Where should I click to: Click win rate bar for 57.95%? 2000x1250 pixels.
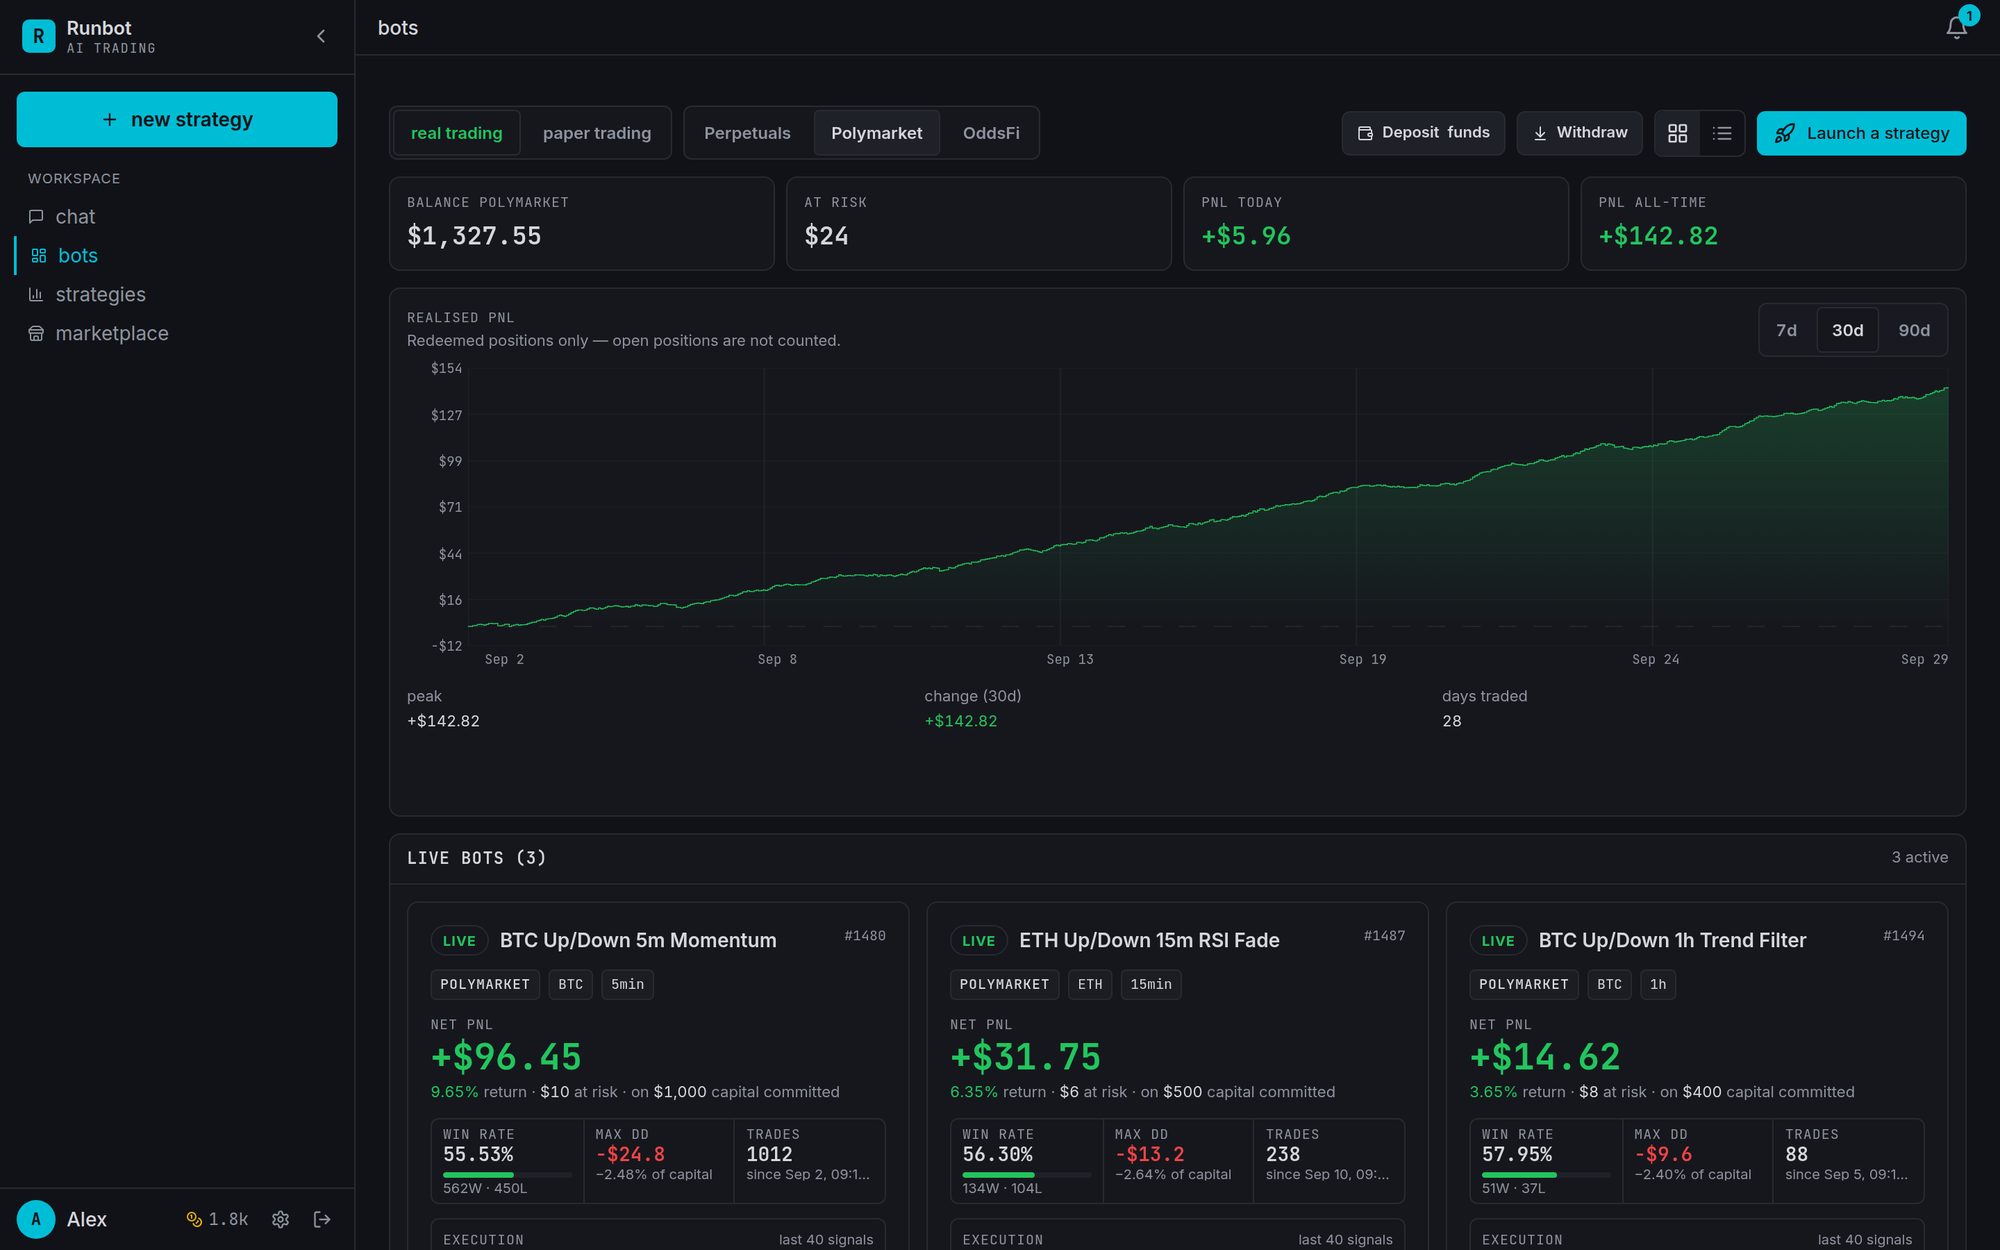click(x=1545, y=1175)
